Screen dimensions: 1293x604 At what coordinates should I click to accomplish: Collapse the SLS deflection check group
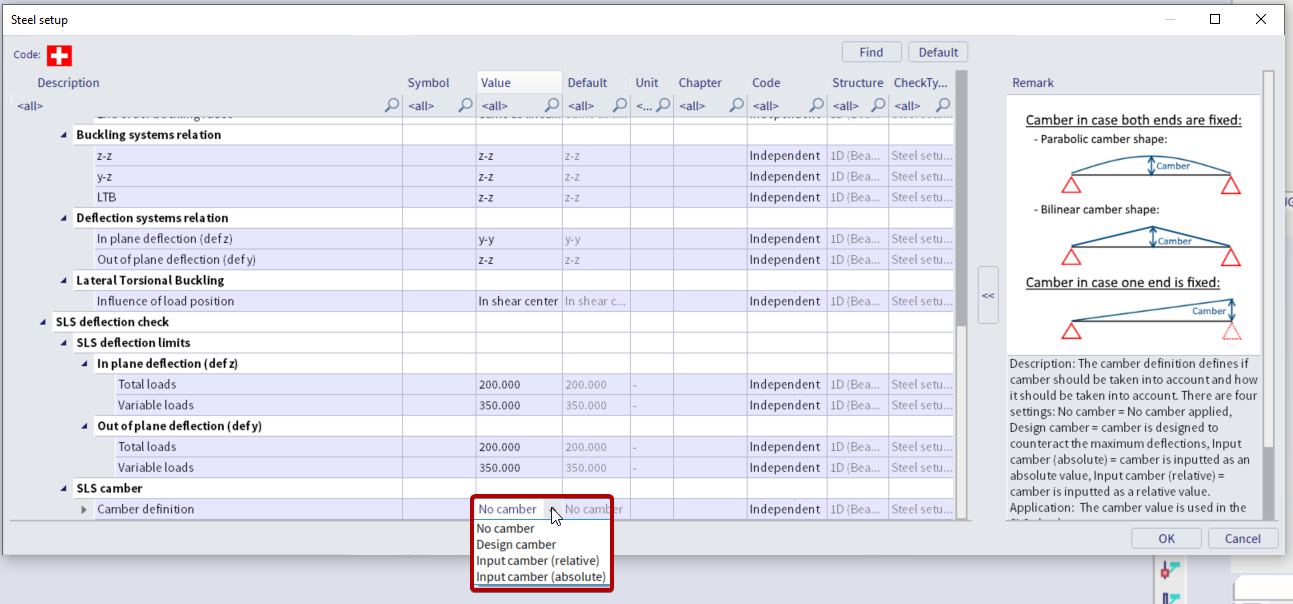tap(43, 322)
